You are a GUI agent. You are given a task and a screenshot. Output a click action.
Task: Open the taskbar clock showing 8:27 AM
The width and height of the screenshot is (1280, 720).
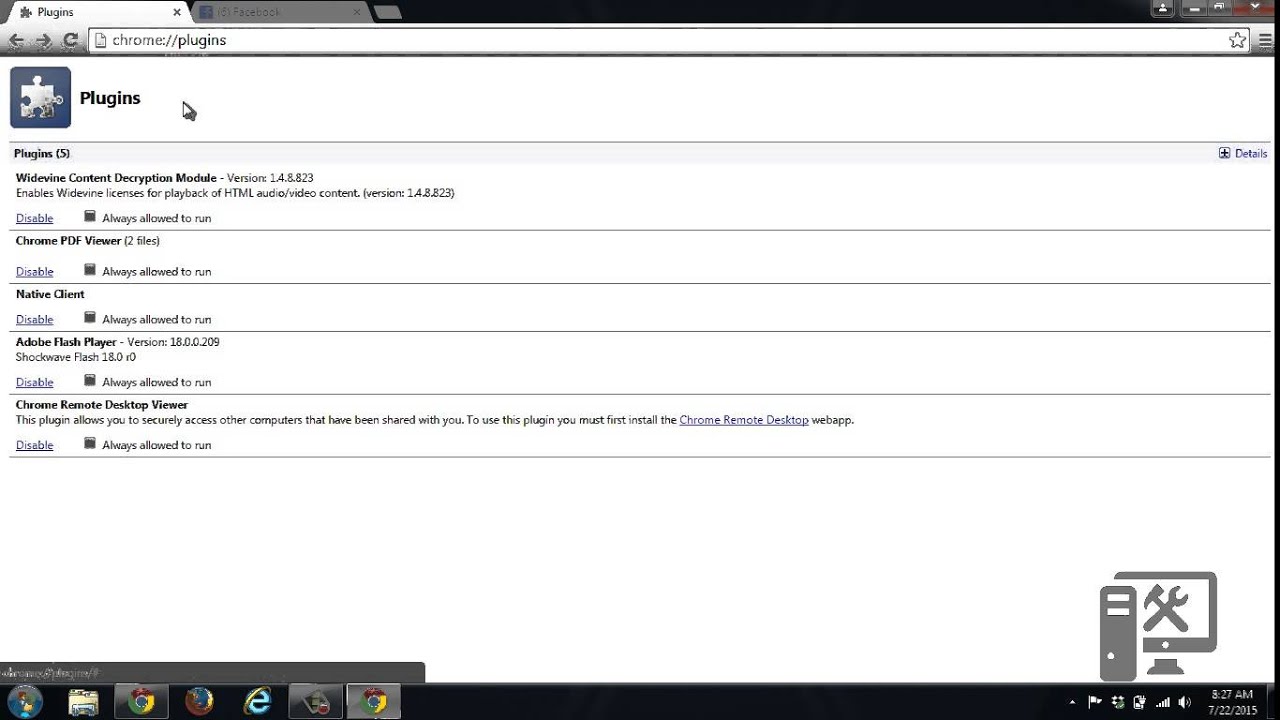(1232, 702)
